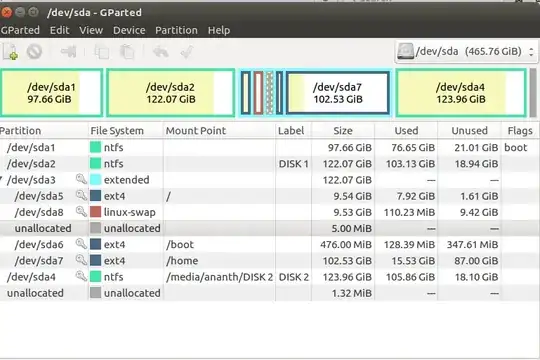The image size is (540, 360).
Task: Sort partitions by the Size column header
Action: [x=343, y=131]
